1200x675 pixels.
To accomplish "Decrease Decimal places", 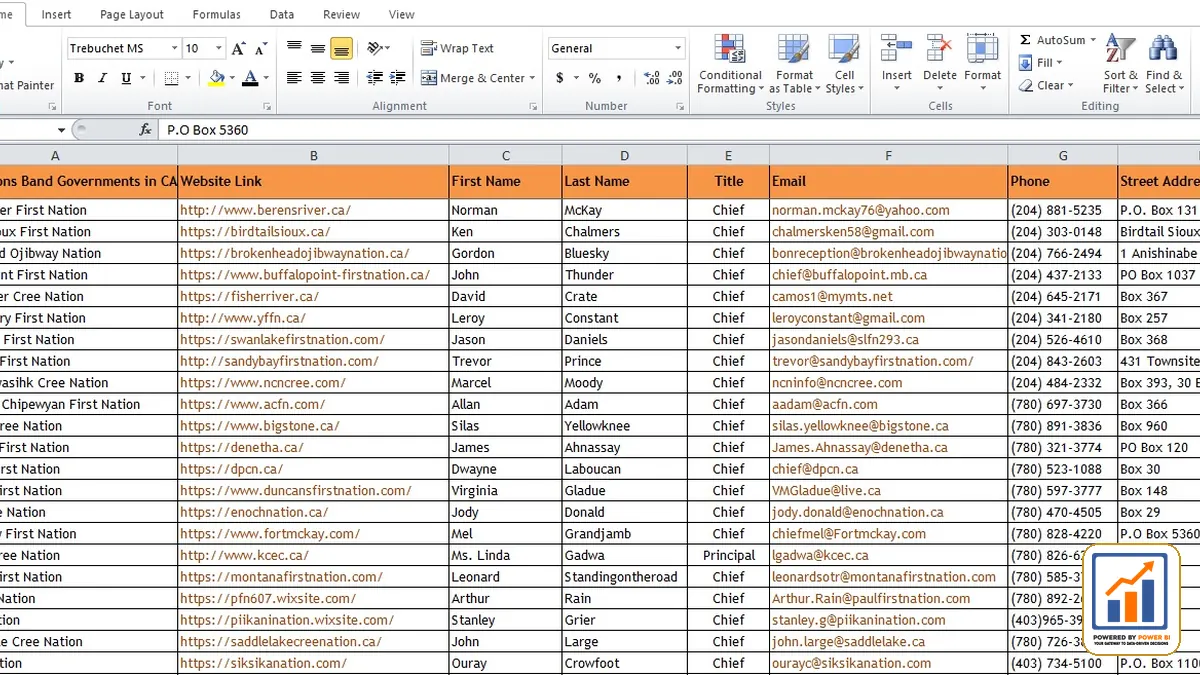I will pyautogui.click(x=675, y=78).
